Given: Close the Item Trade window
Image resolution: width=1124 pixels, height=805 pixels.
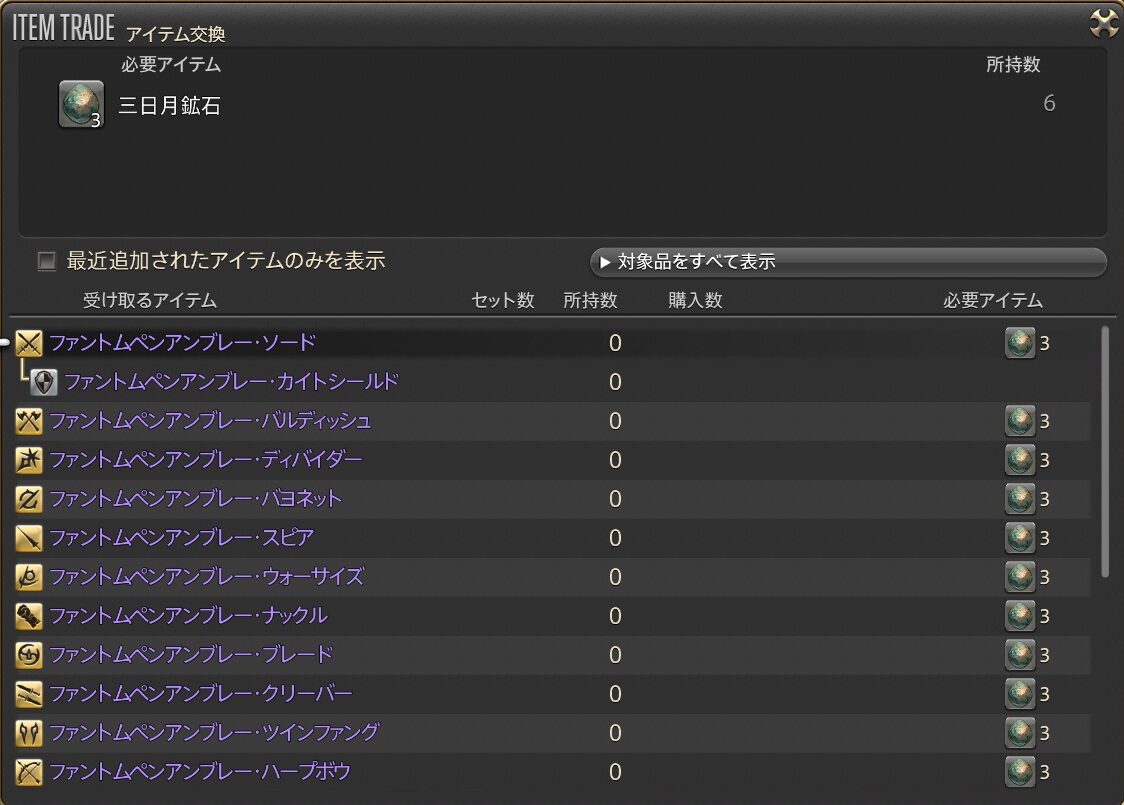Looking at the screenshot, I should pos(1103,24).
